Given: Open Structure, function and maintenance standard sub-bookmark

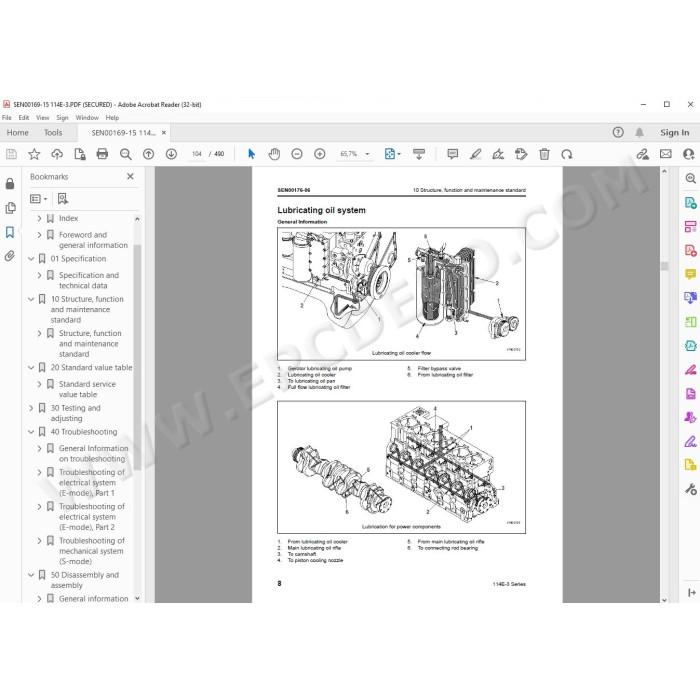Looking at the screenshot, I should tap(90, 344).
